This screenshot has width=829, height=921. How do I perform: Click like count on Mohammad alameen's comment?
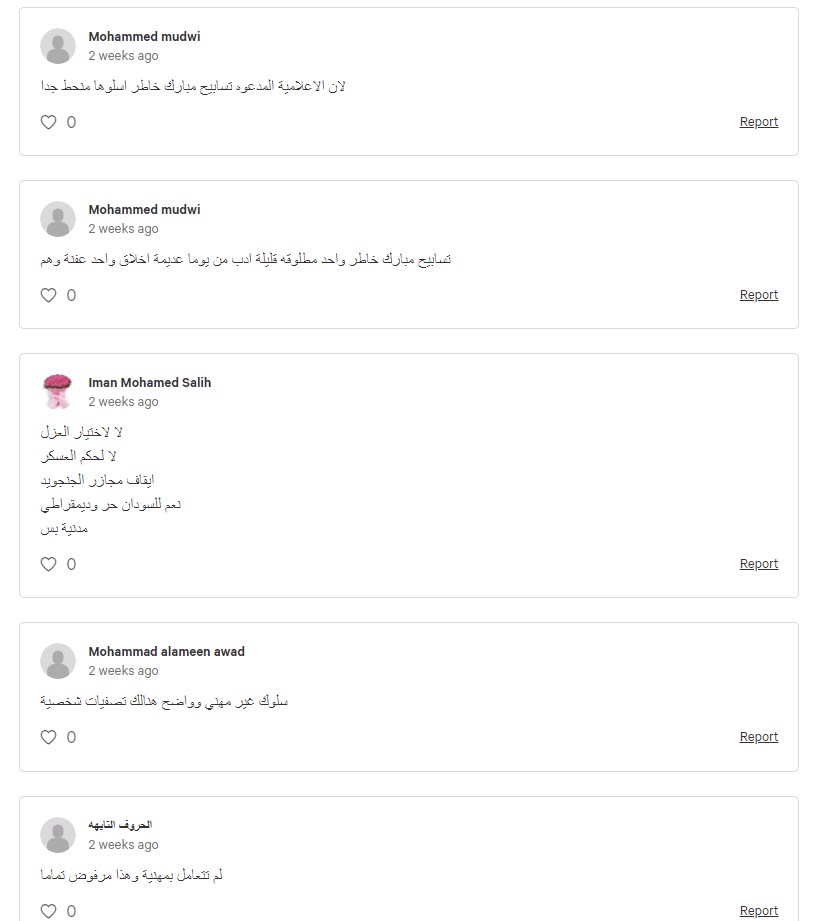[71, 737]
